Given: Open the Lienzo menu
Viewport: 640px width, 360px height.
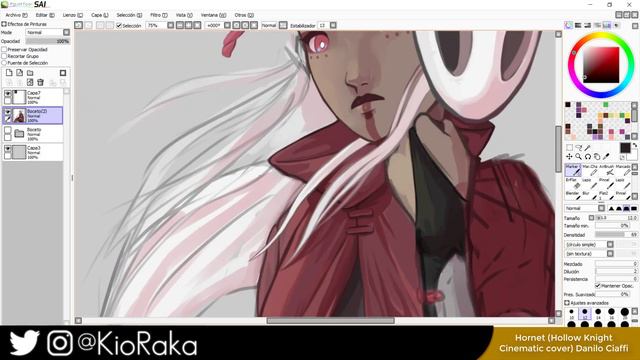Looking at the screenshot, I should [x=72, y=15].
